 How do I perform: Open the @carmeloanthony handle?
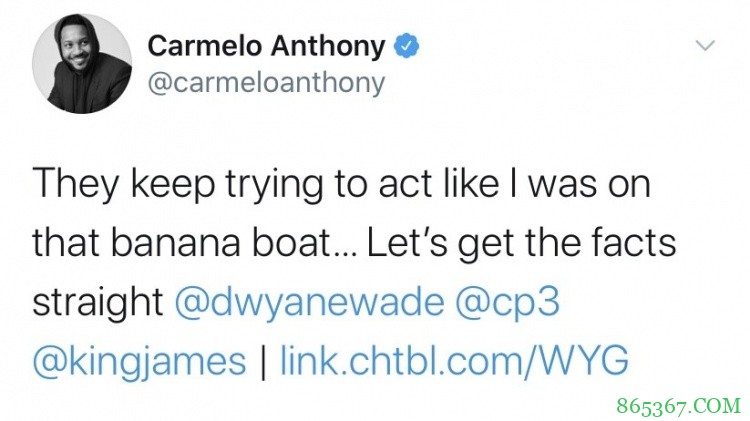[x=265, y=83]
